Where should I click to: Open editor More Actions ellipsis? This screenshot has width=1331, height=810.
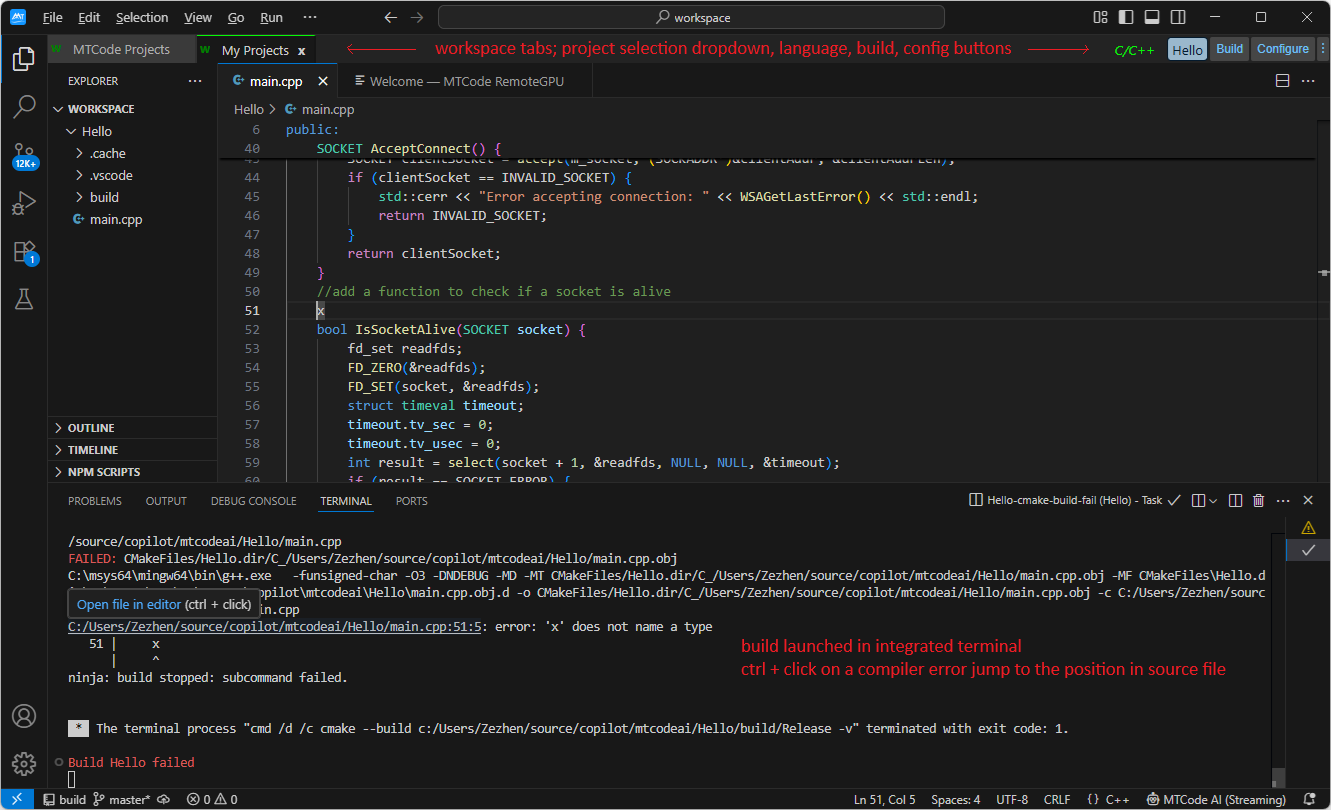(x=1308, y=81)
